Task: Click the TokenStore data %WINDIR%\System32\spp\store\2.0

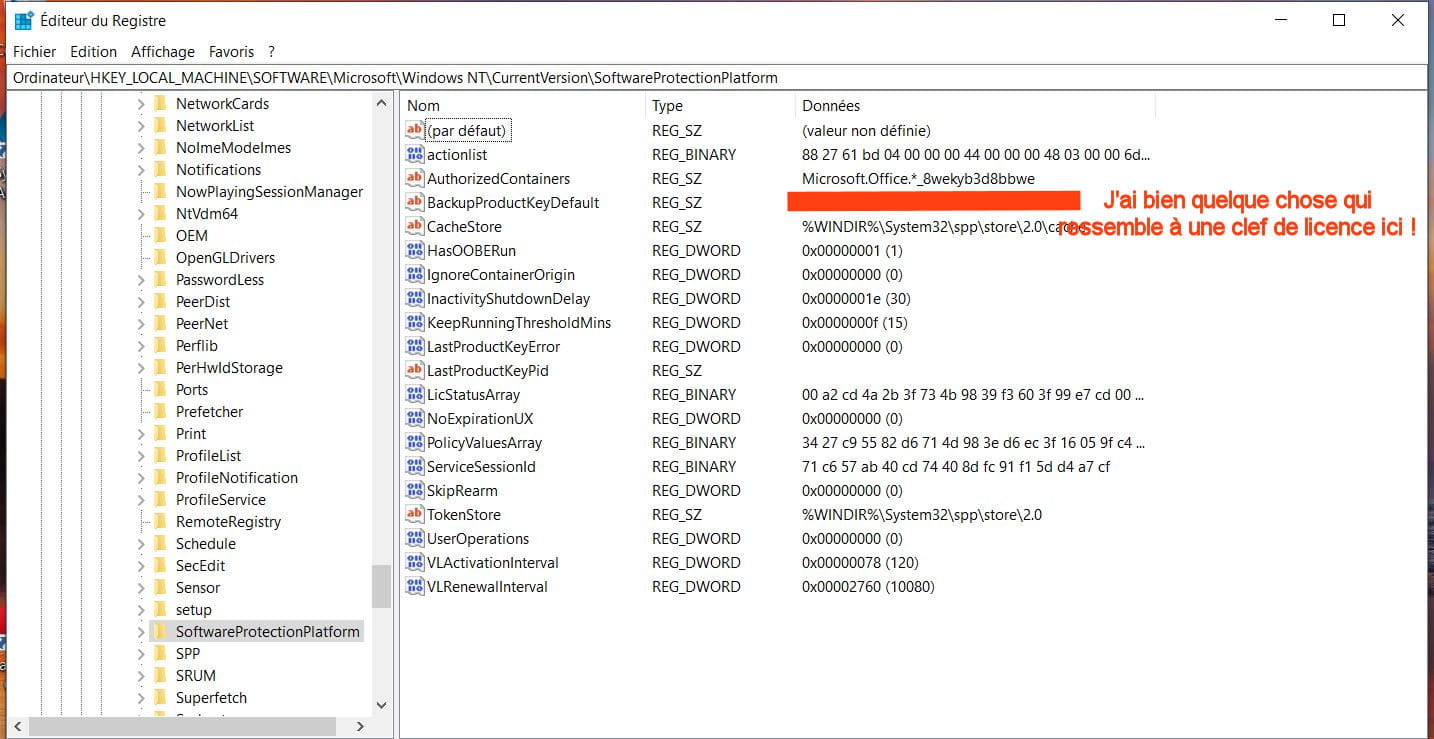Action: click(x=922, y=514)
